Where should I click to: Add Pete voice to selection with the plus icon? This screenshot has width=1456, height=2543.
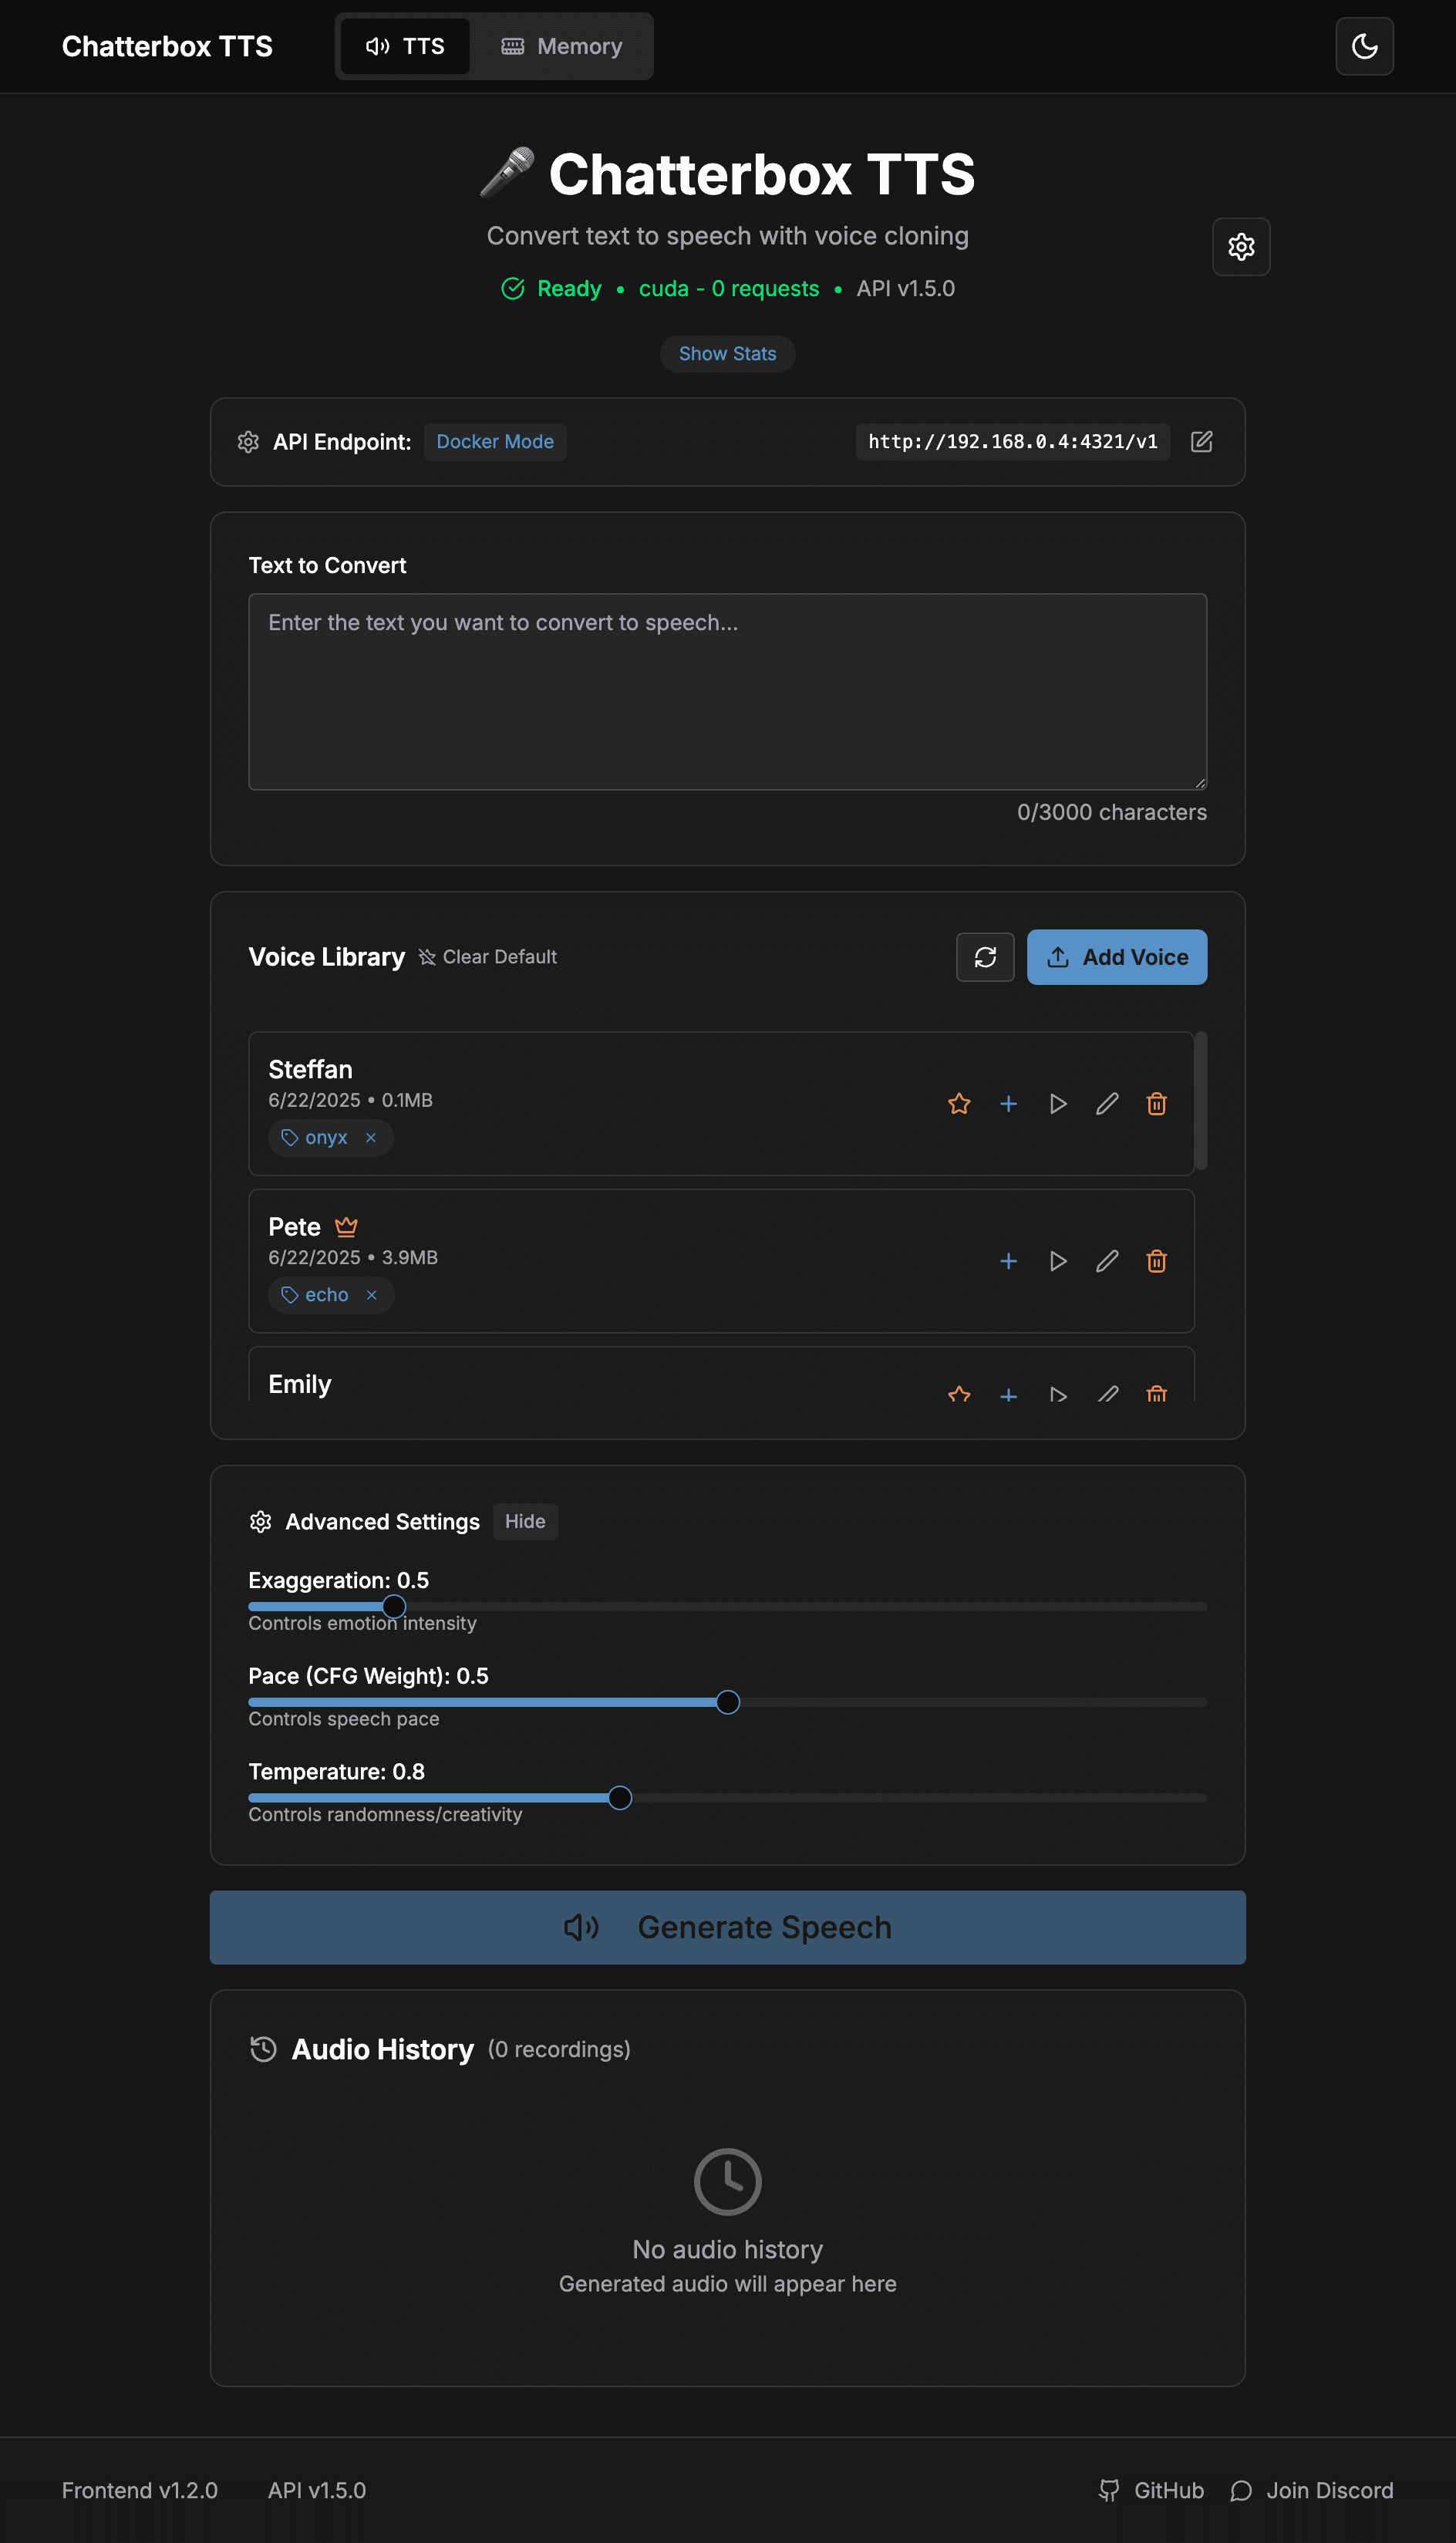point(1008,1261)
